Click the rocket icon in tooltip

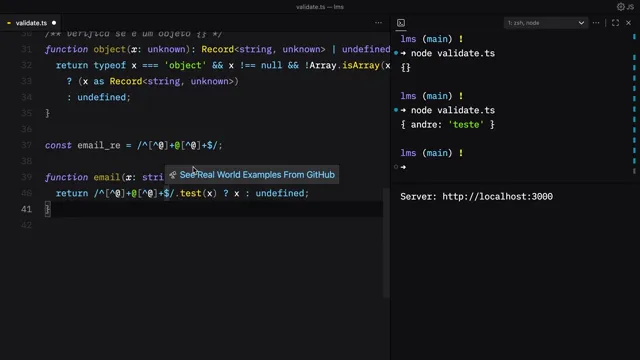click(173, 175)
